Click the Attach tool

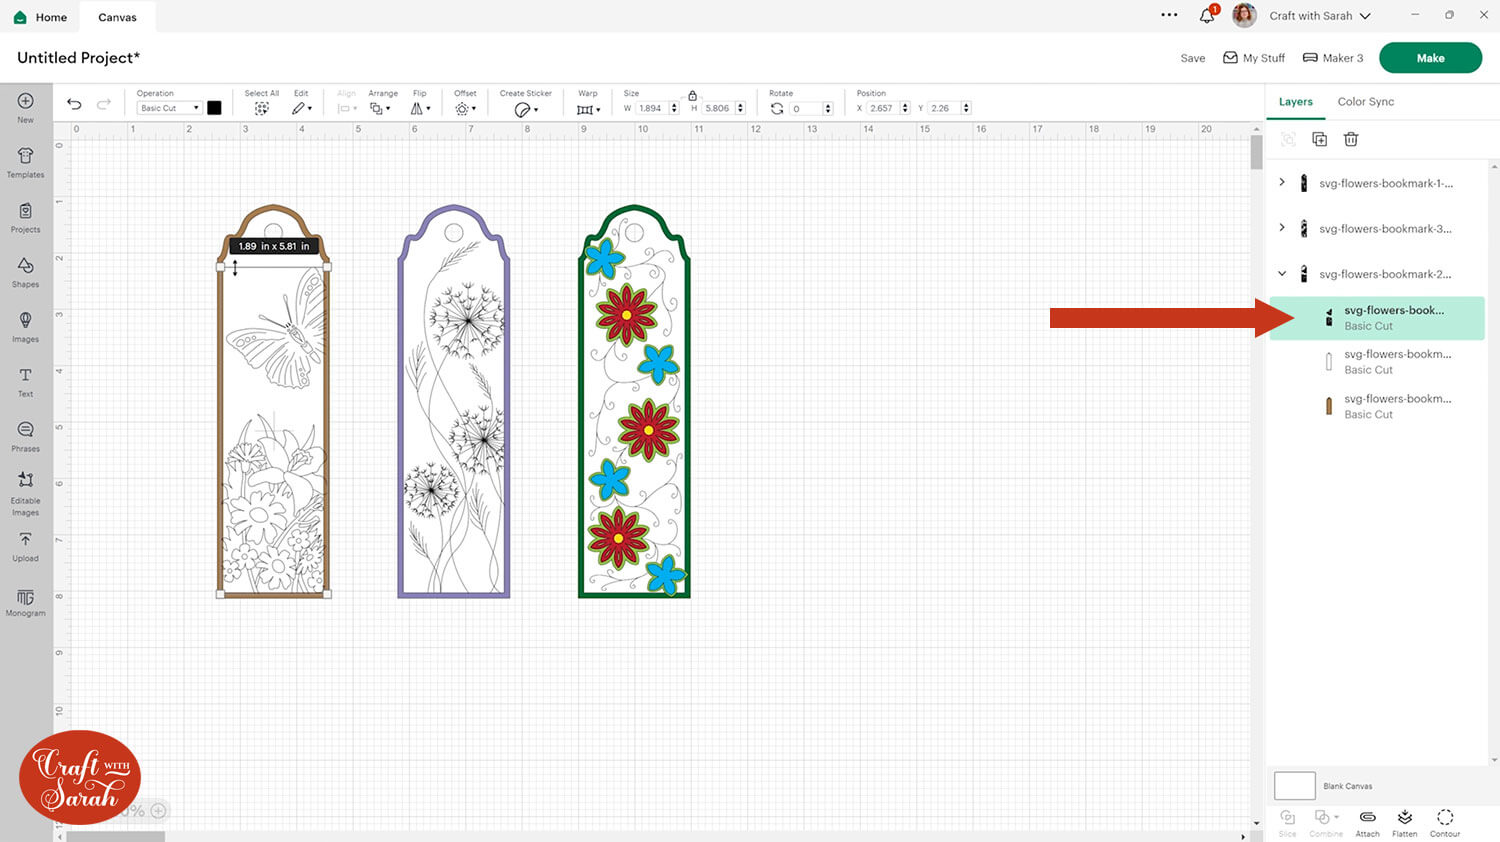1367,823
